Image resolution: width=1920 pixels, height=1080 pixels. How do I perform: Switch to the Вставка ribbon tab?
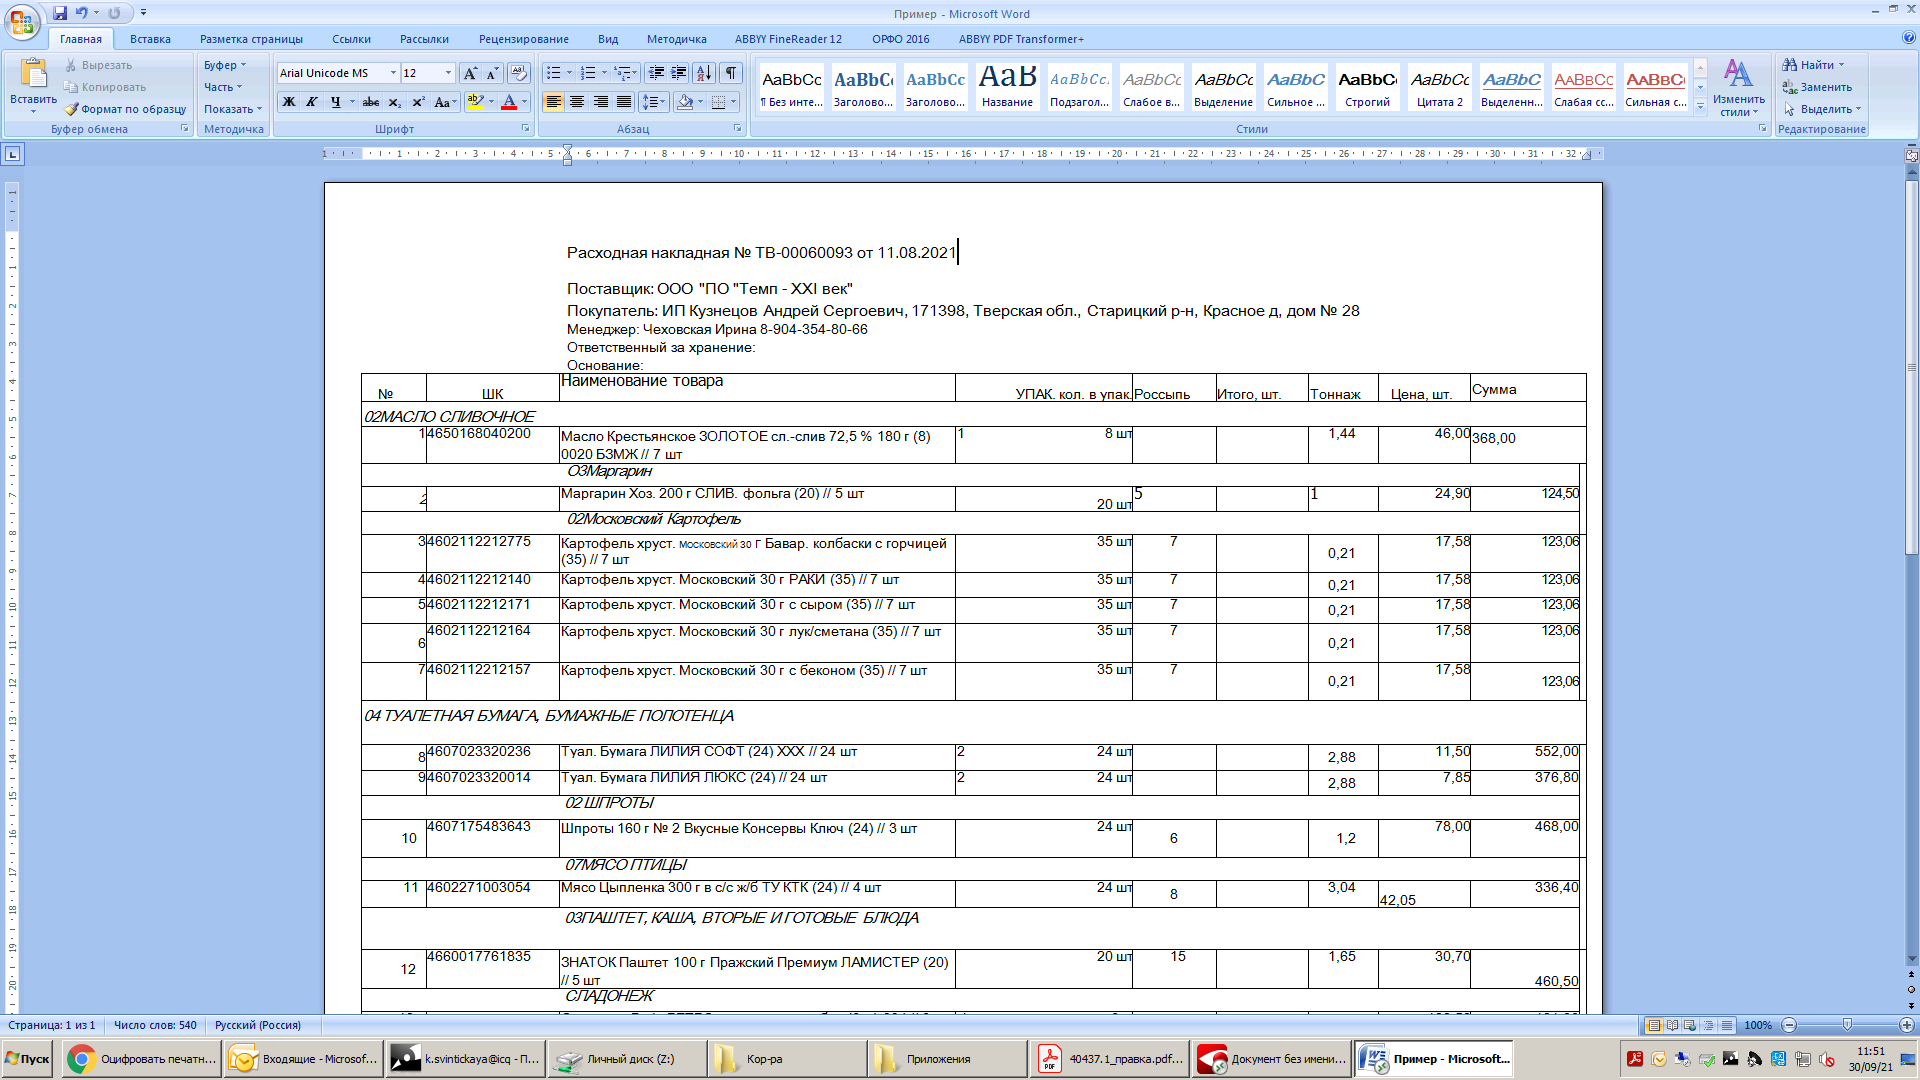pos(150,39)
